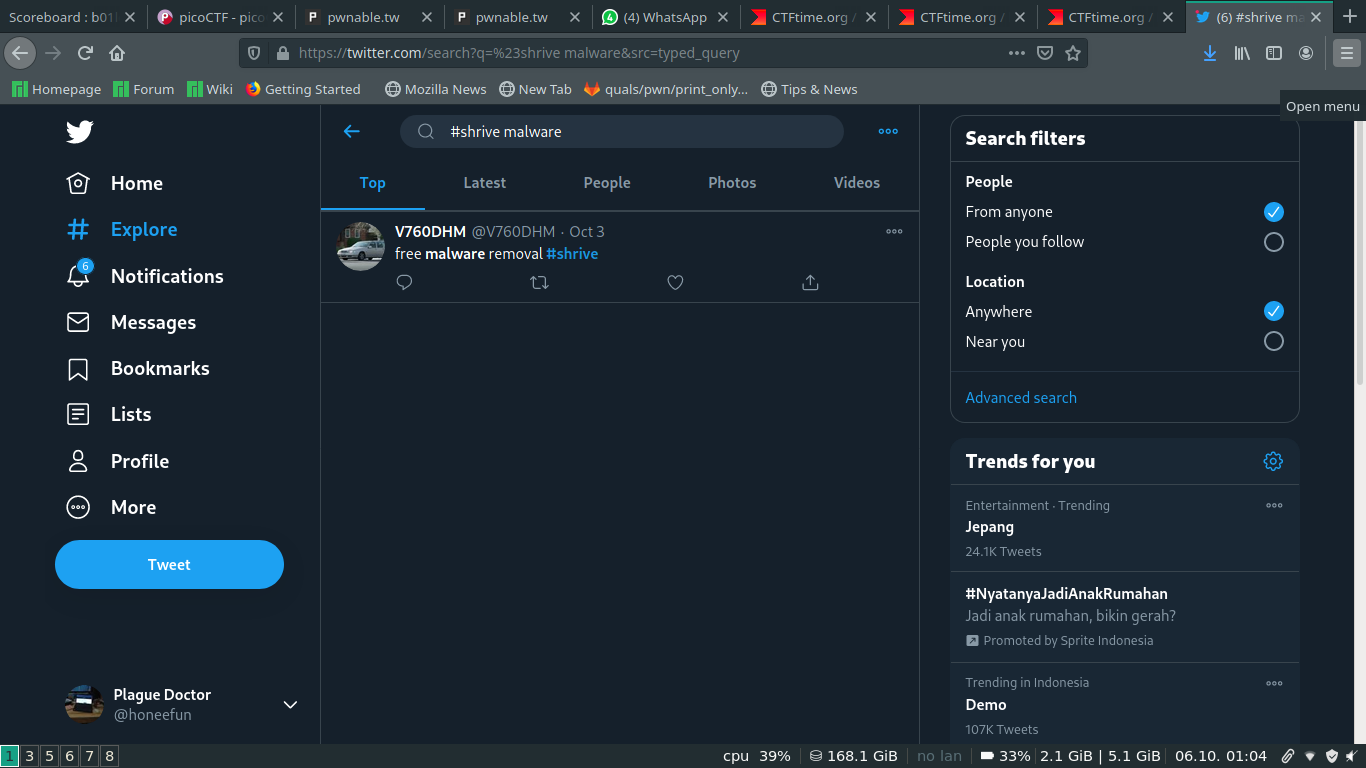Open the Firefox account icon
This screenshot has height=768, width=1366.
1306,53
